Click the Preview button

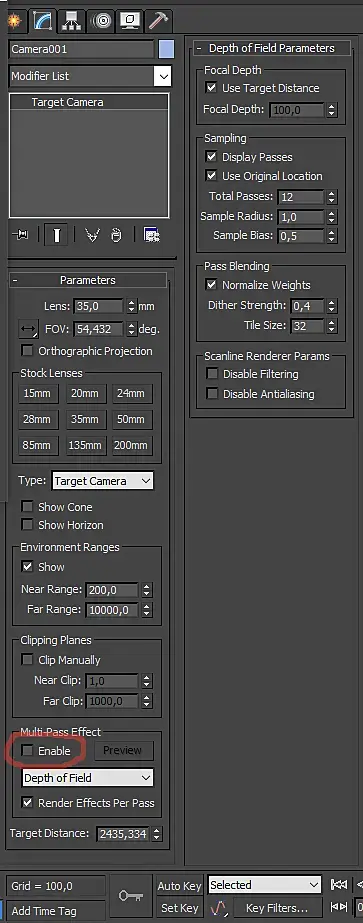[x=122, y=750]
